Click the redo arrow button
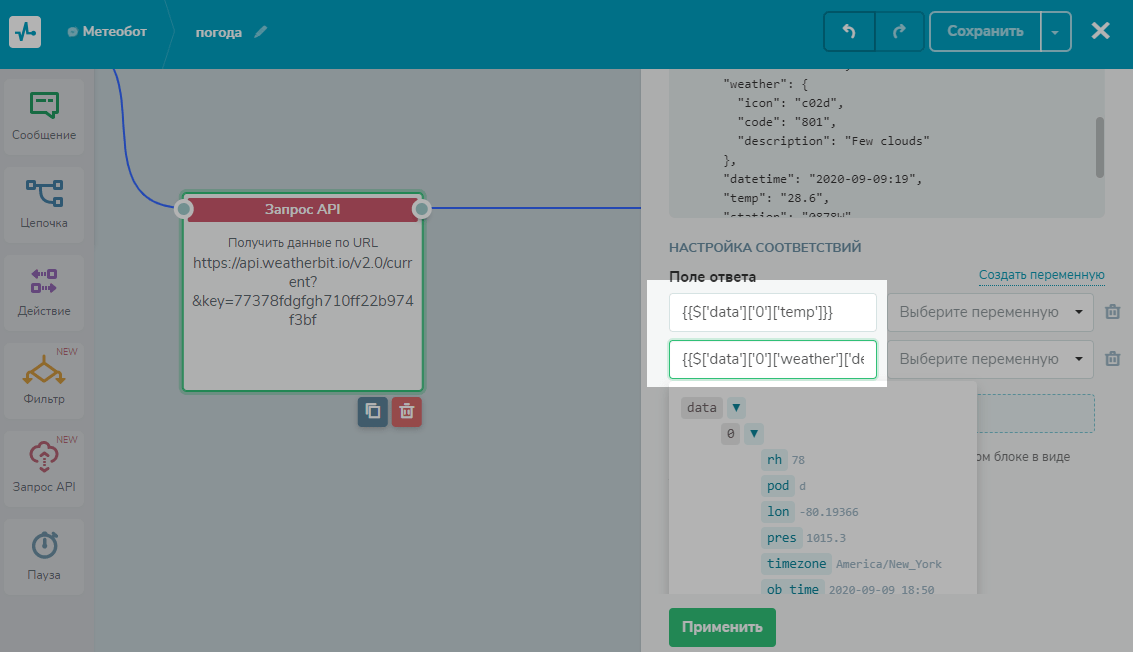 [x=899, y=31]
